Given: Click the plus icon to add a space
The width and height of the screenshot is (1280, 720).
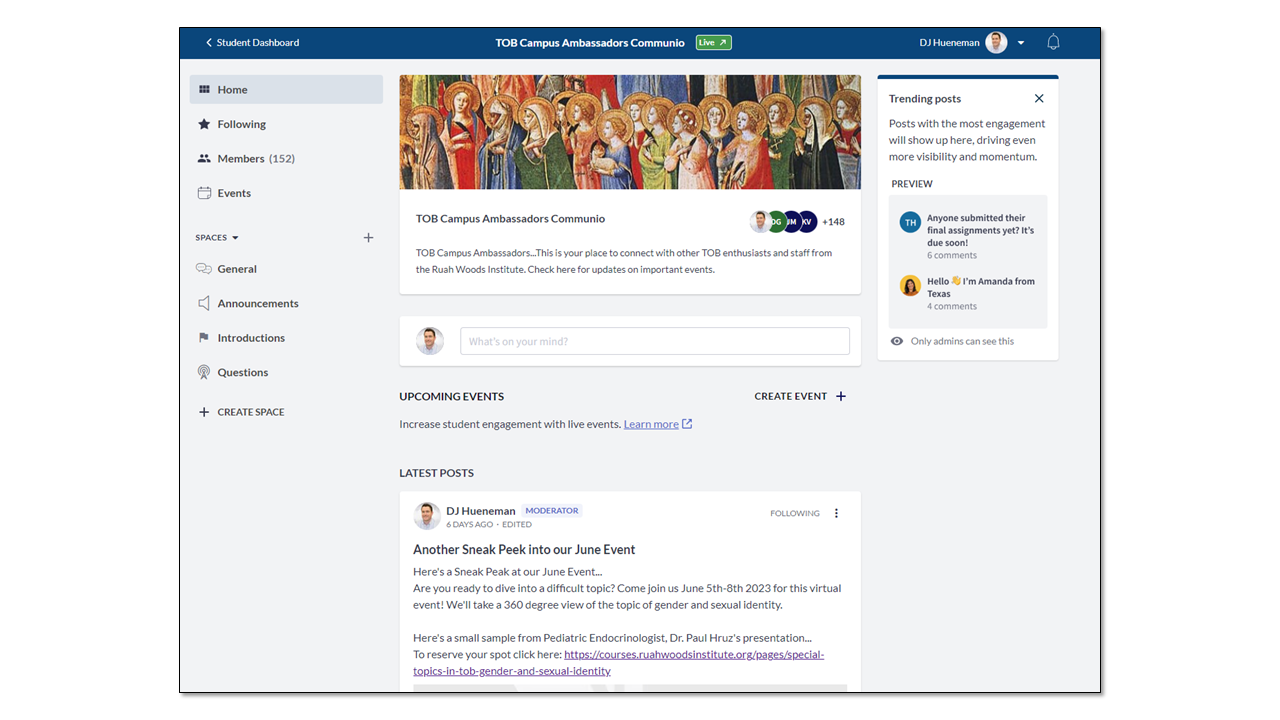Looking at the screenshot, I should tap(368, 238).
